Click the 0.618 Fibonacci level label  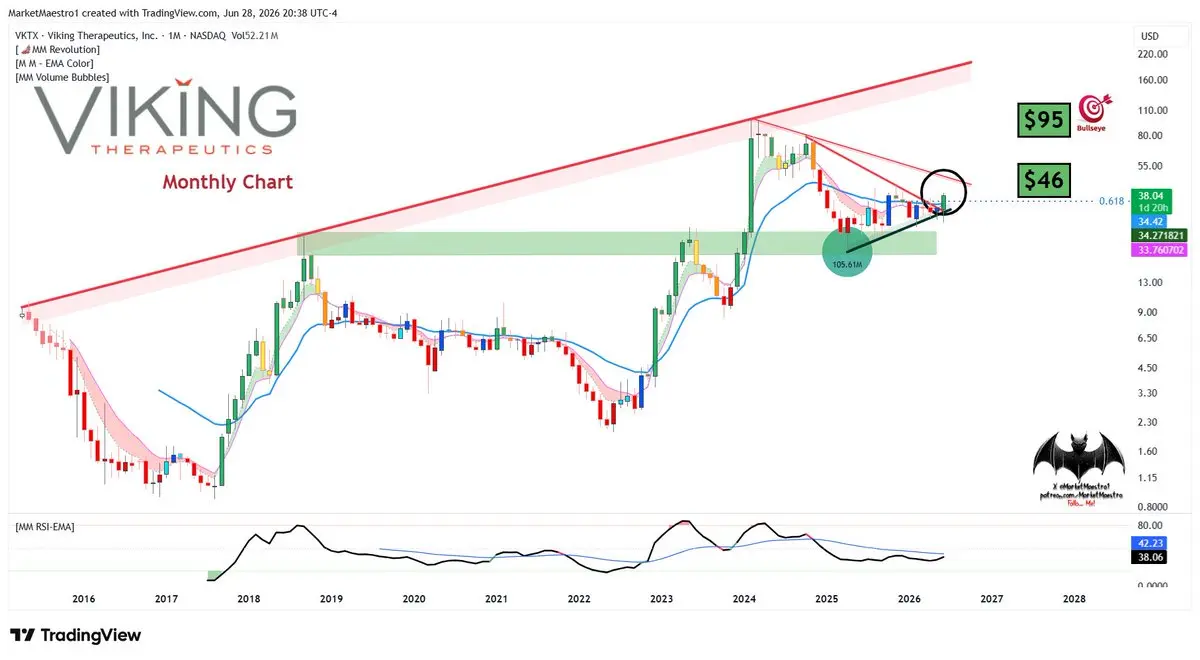tap(1114, 201)
